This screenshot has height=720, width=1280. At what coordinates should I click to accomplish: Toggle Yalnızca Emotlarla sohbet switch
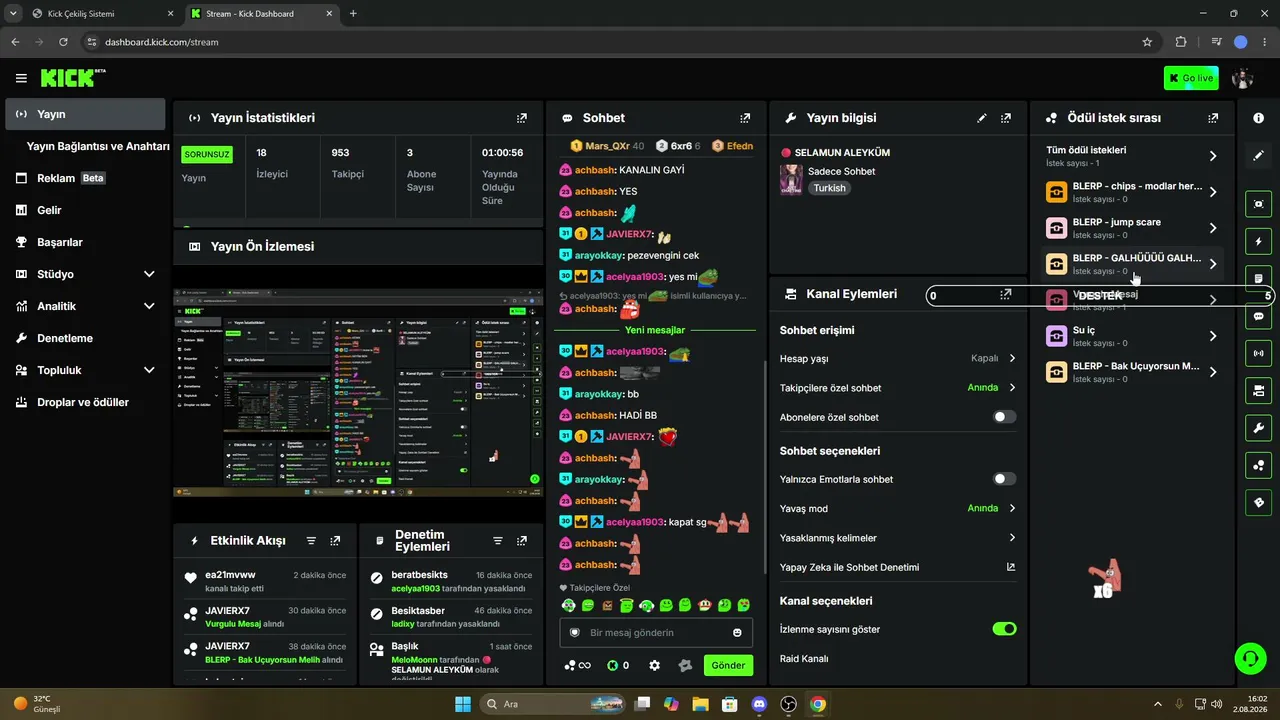1004,479
